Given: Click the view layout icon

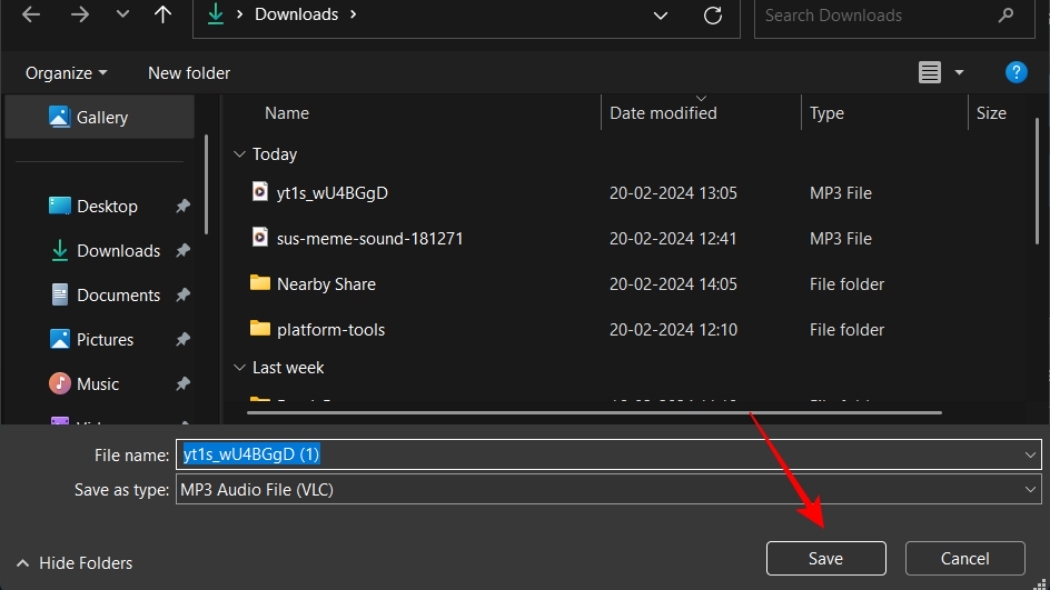Looking at the screenshot, I should 930,73.
